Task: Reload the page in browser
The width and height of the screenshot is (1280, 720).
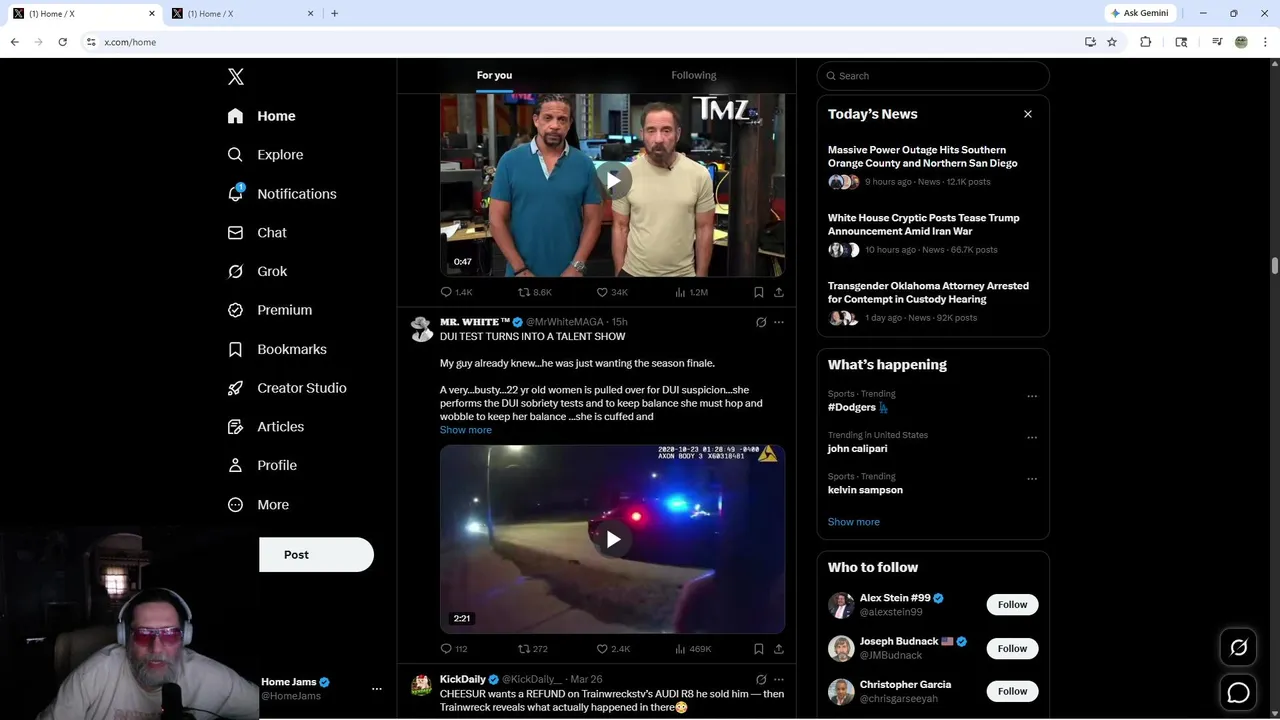Action: pyautogui.click(x=62, y=42)
